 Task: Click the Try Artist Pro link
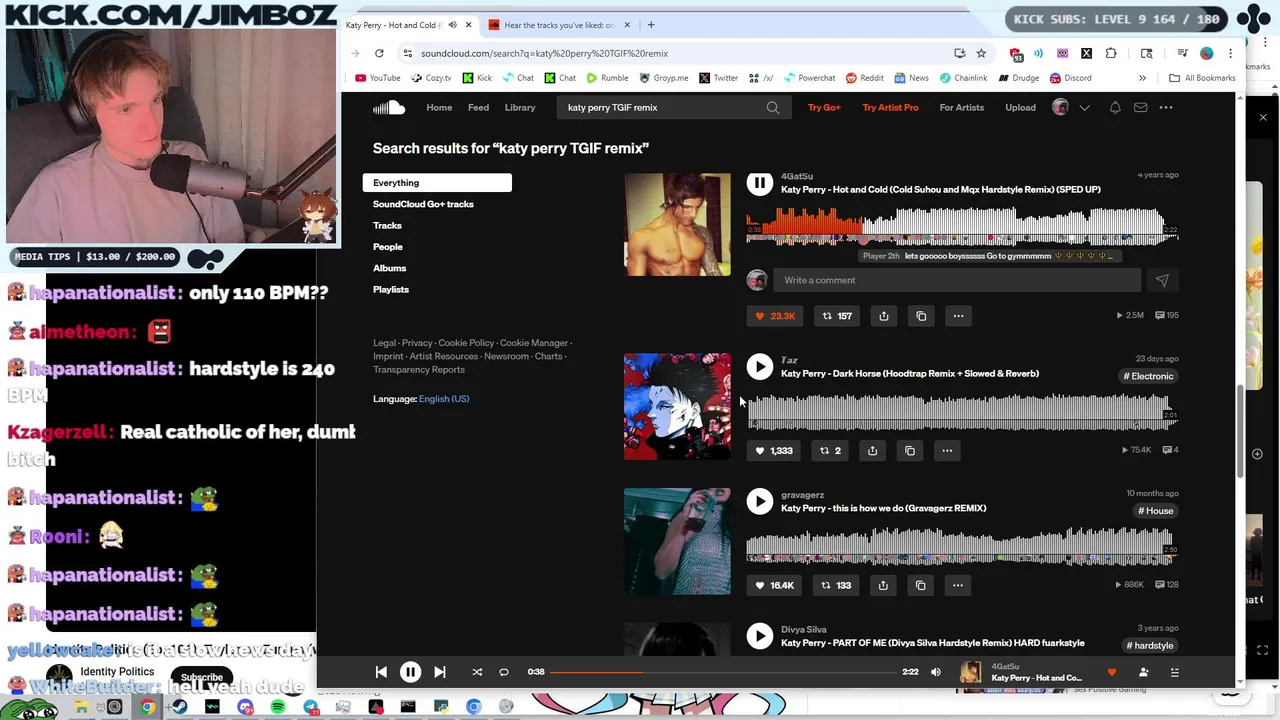coord(890,107)
